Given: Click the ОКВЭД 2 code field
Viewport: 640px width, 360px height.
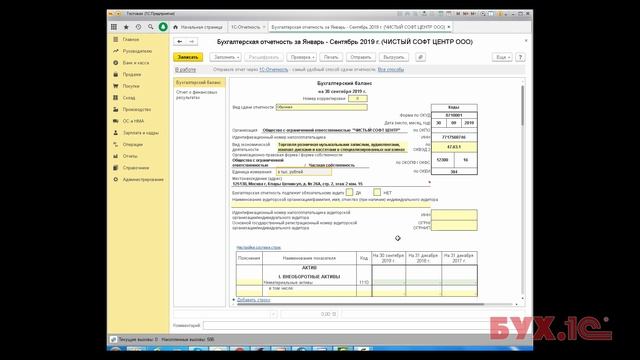Looking at the screenshot, I should coord(454,147).
